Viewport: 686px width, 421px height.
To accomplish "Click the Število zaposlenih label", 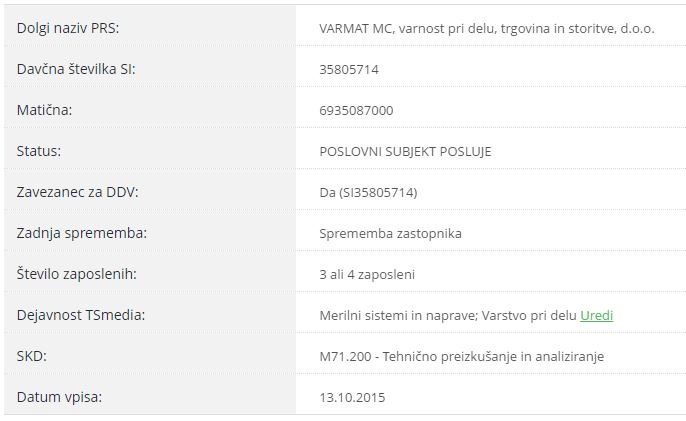I will 76,274.
